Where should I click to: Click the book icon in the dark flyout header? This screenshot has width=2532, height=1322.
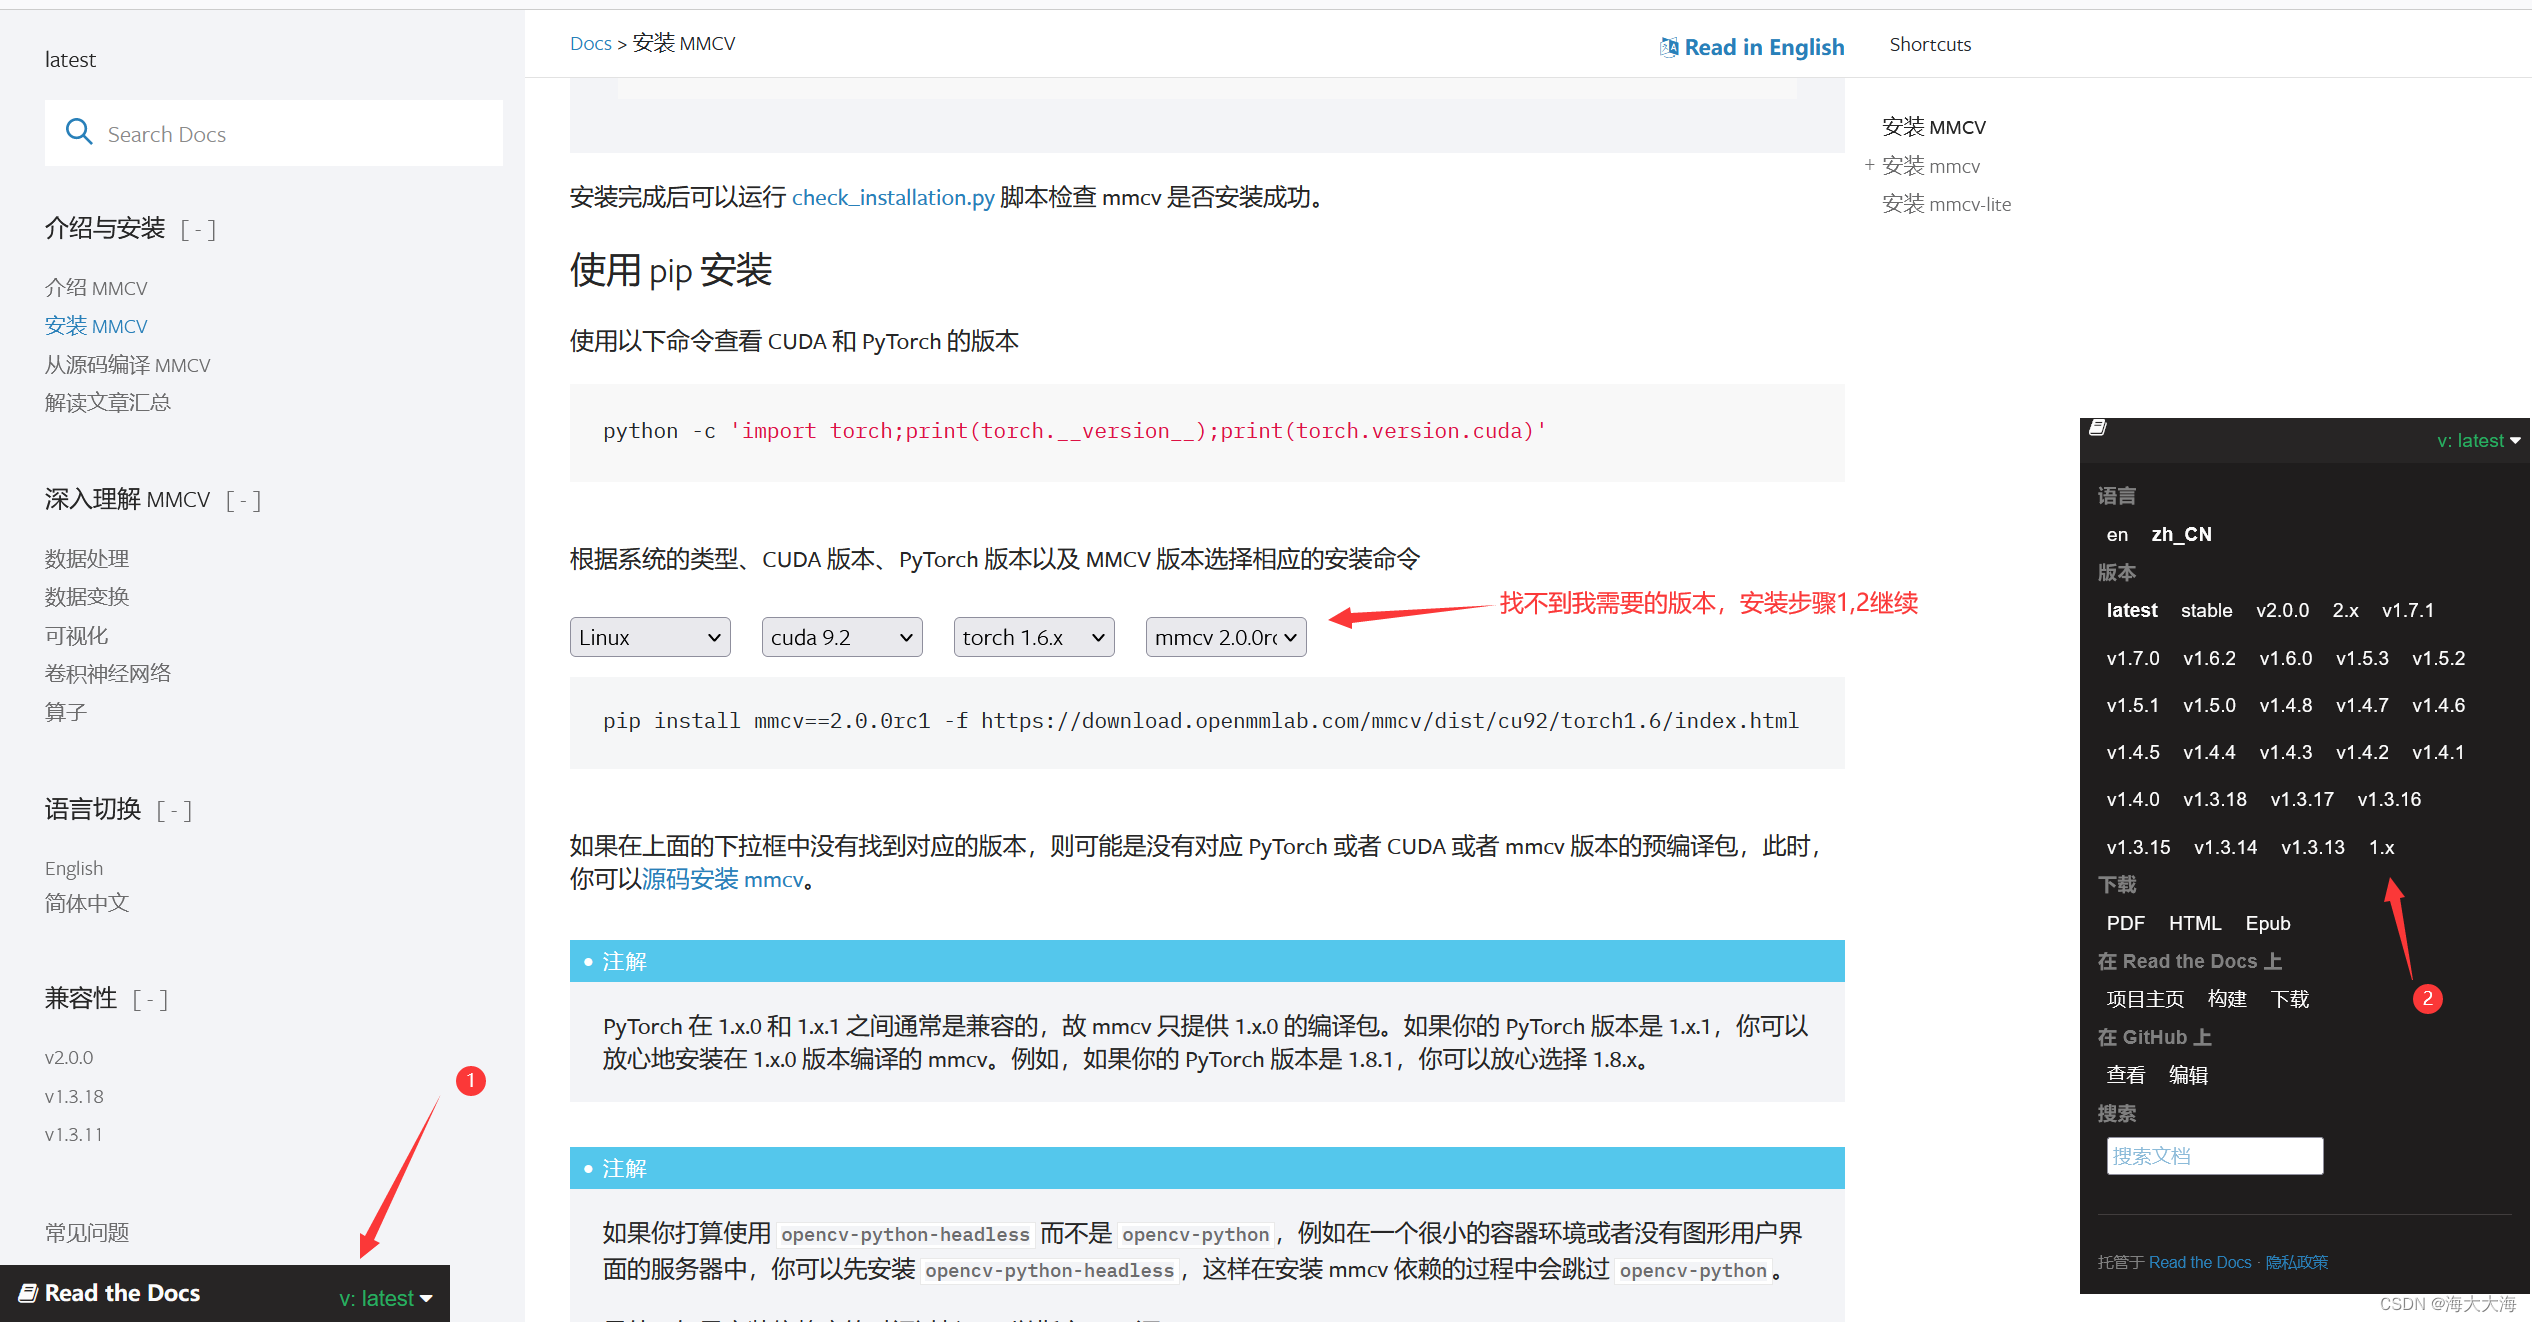tap(2097, 426)
